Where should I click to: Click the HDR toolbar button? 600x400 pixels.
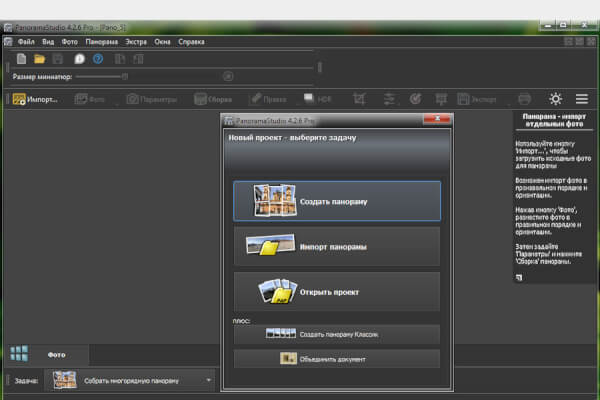click(317, 99)
